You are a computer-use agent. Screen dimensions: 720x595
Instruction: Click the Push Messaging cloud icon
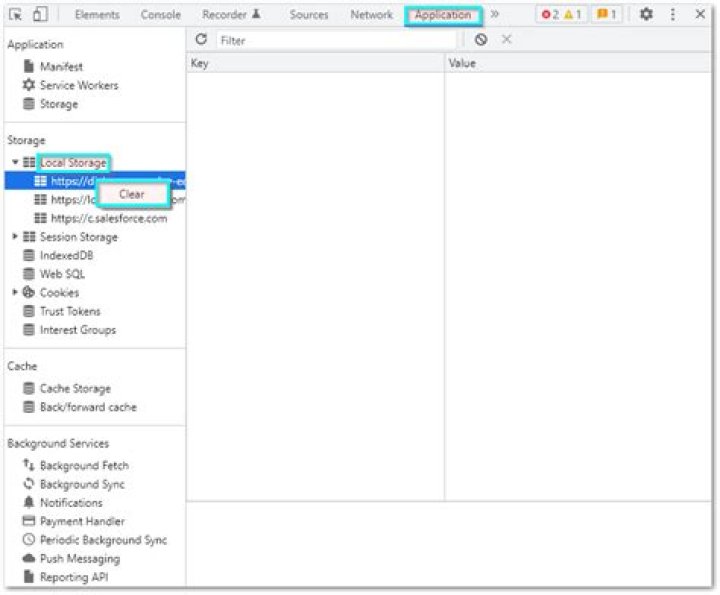click(x=29, y=558)
